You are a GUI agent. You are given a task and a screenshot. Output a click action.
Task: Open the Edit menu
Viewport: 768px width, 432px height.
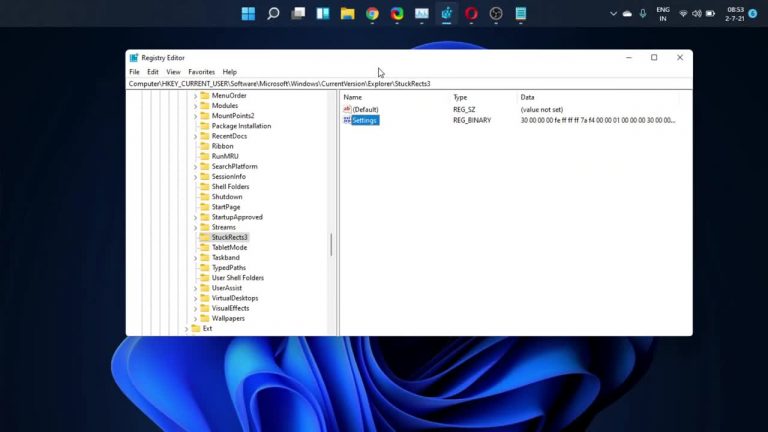pyautogui.click(x=153, y=72)
